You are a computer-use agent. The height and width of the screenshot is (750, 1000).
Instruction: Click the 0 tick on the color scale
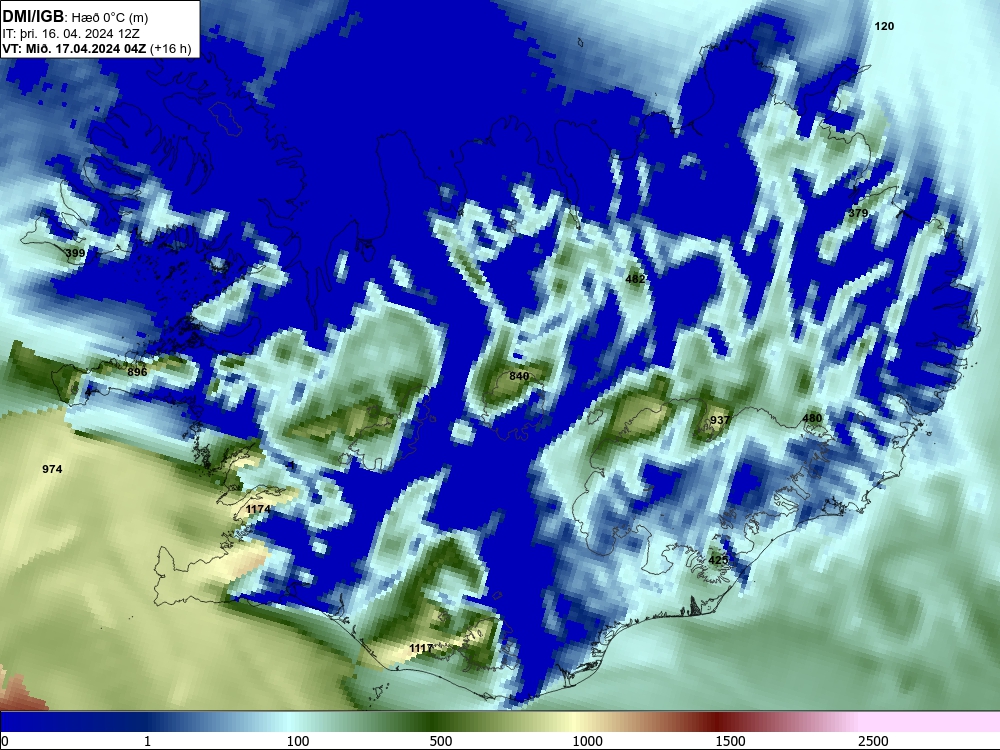click(5, 741)
